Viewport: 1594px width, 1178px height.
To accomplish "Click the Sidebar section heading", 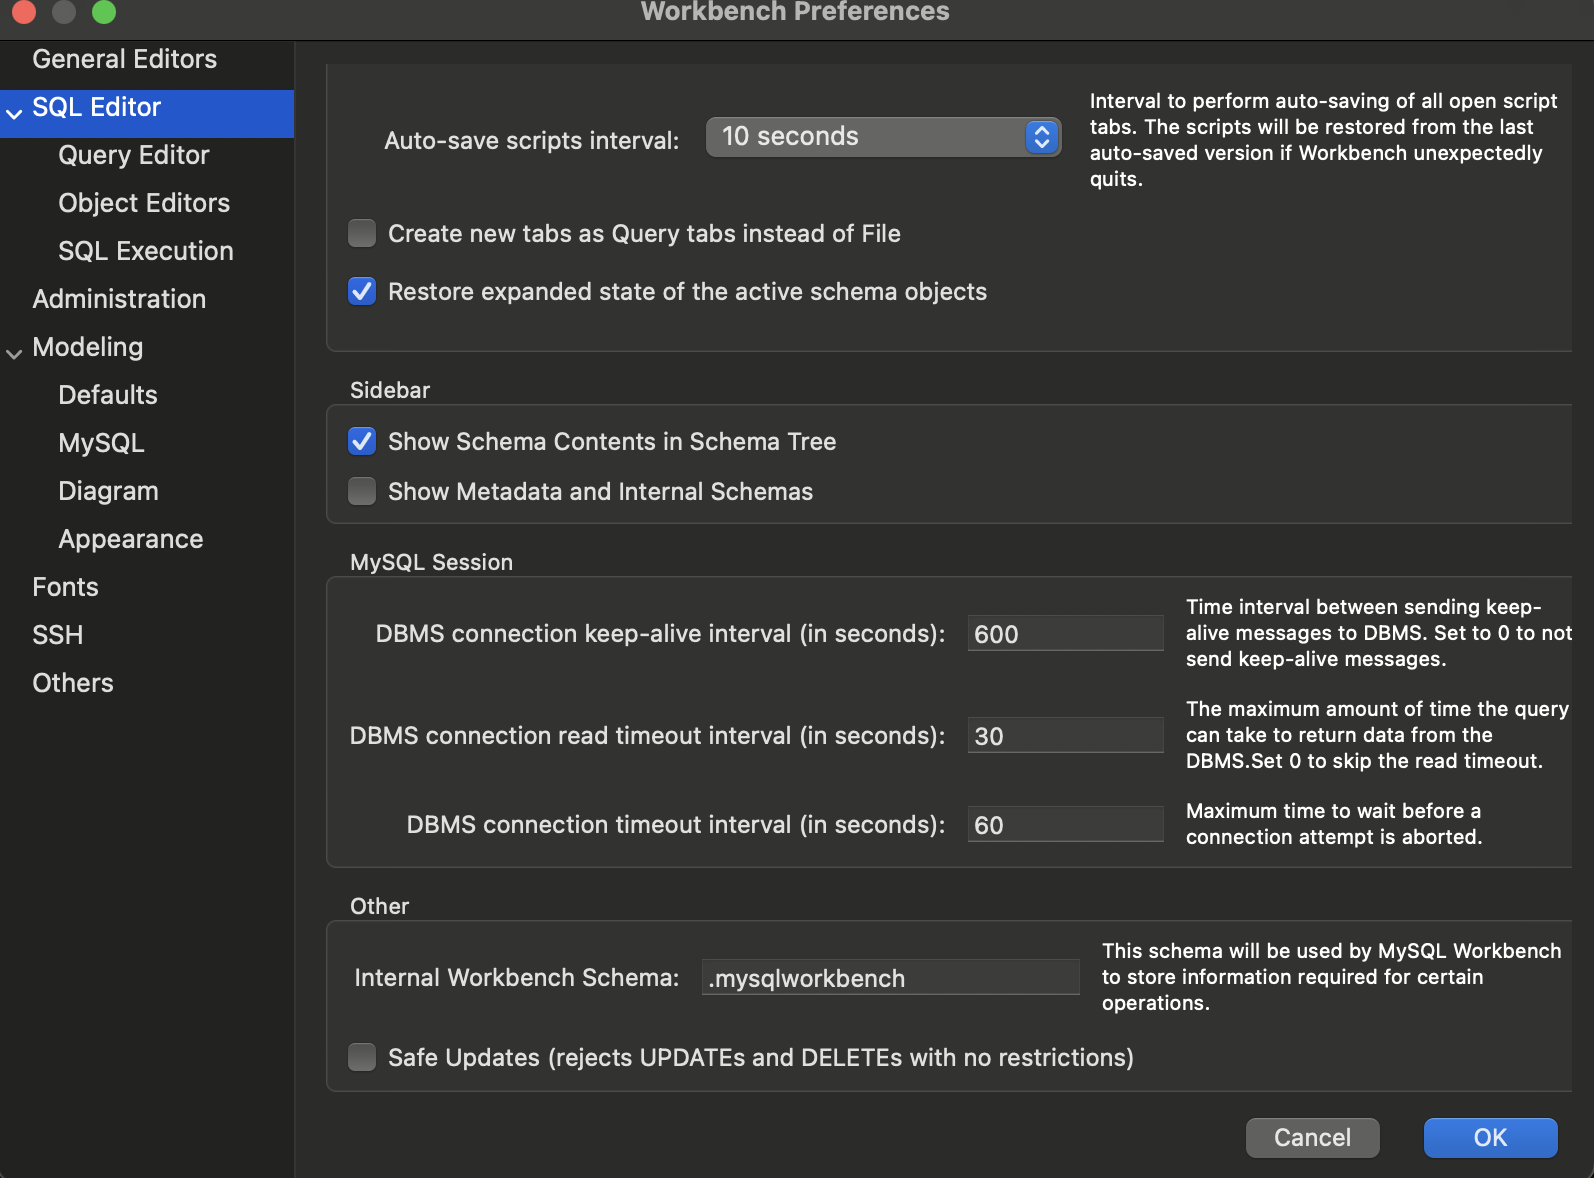I will tap(390, 390).
